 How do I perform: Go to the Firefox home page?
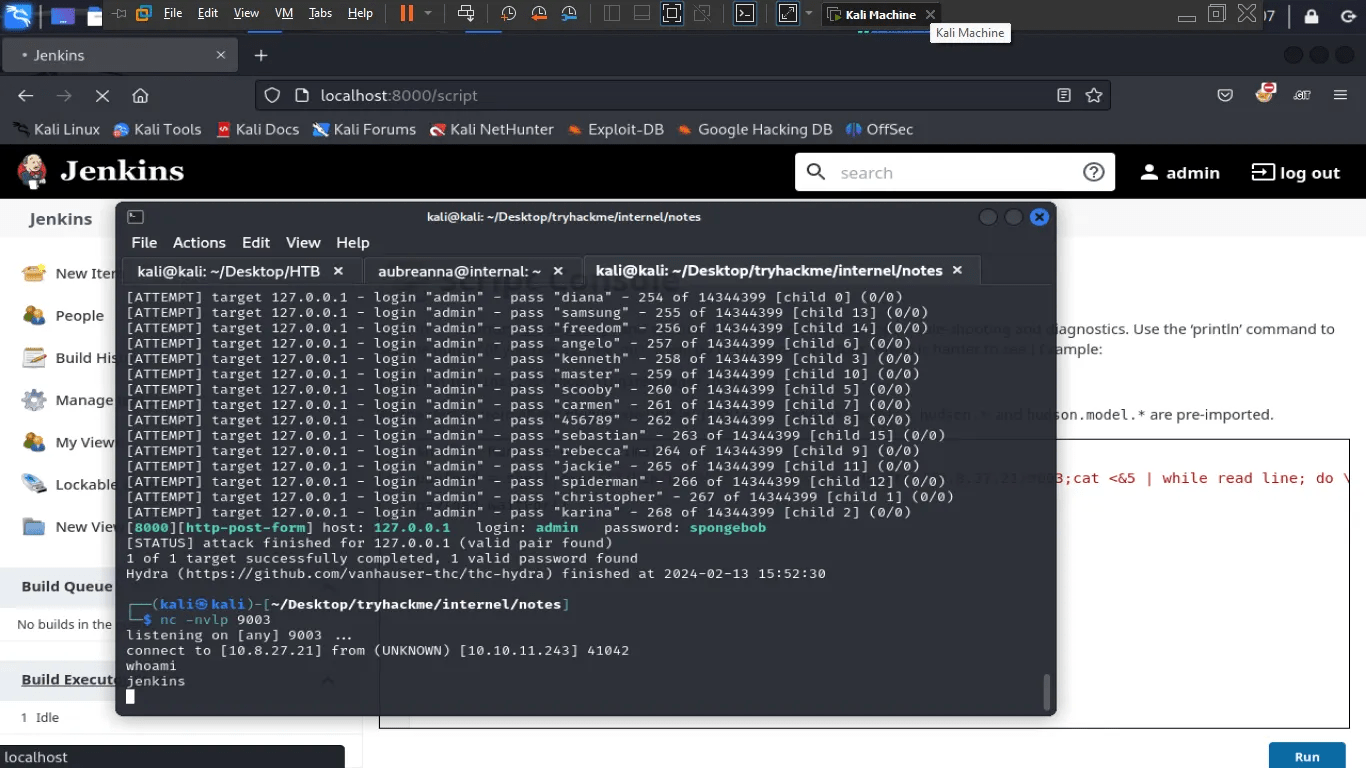[140, 95]
